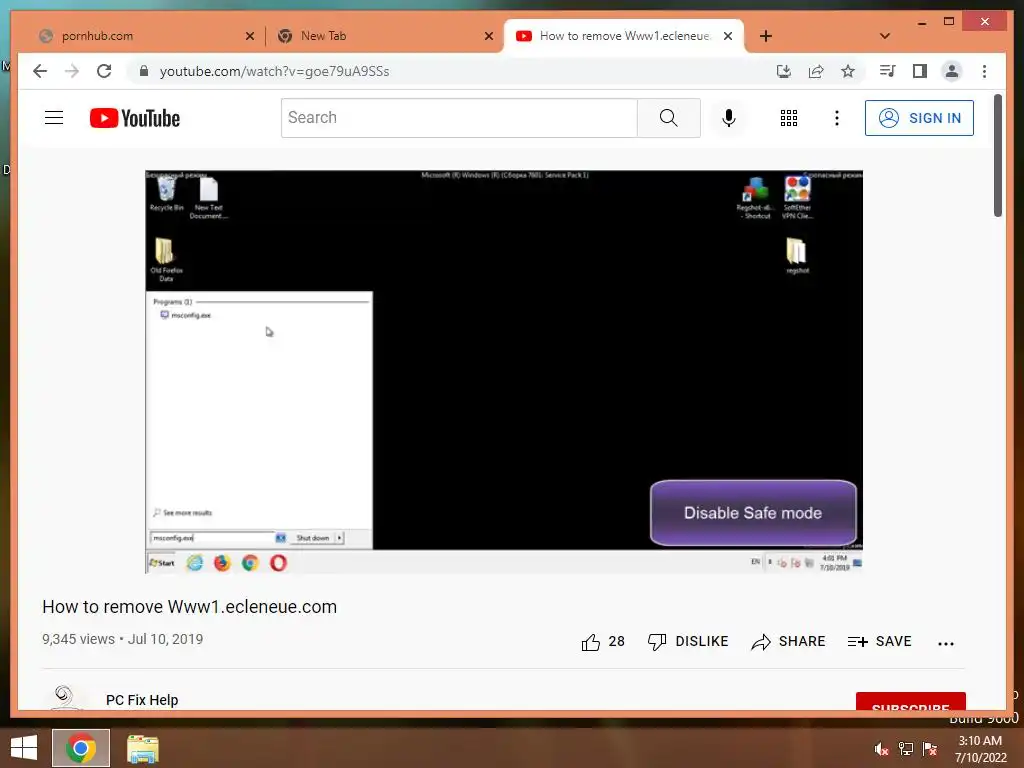Image resolution: width=1024 pixels, height=768 pixels.
Task: Go to YouTube home via logo
Action: (x=135, y=118)
